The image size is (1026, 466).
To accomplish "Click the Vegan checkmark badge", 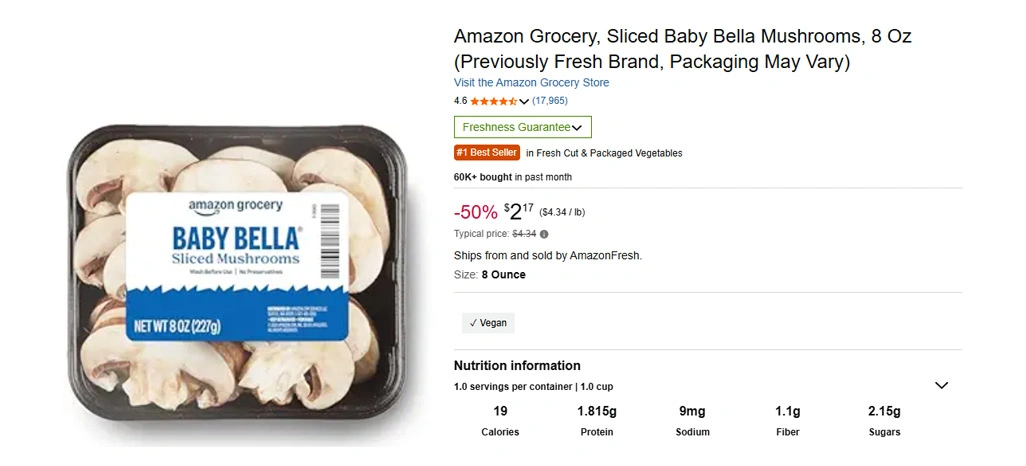I will pyautogui.click(x=488, y=323).
